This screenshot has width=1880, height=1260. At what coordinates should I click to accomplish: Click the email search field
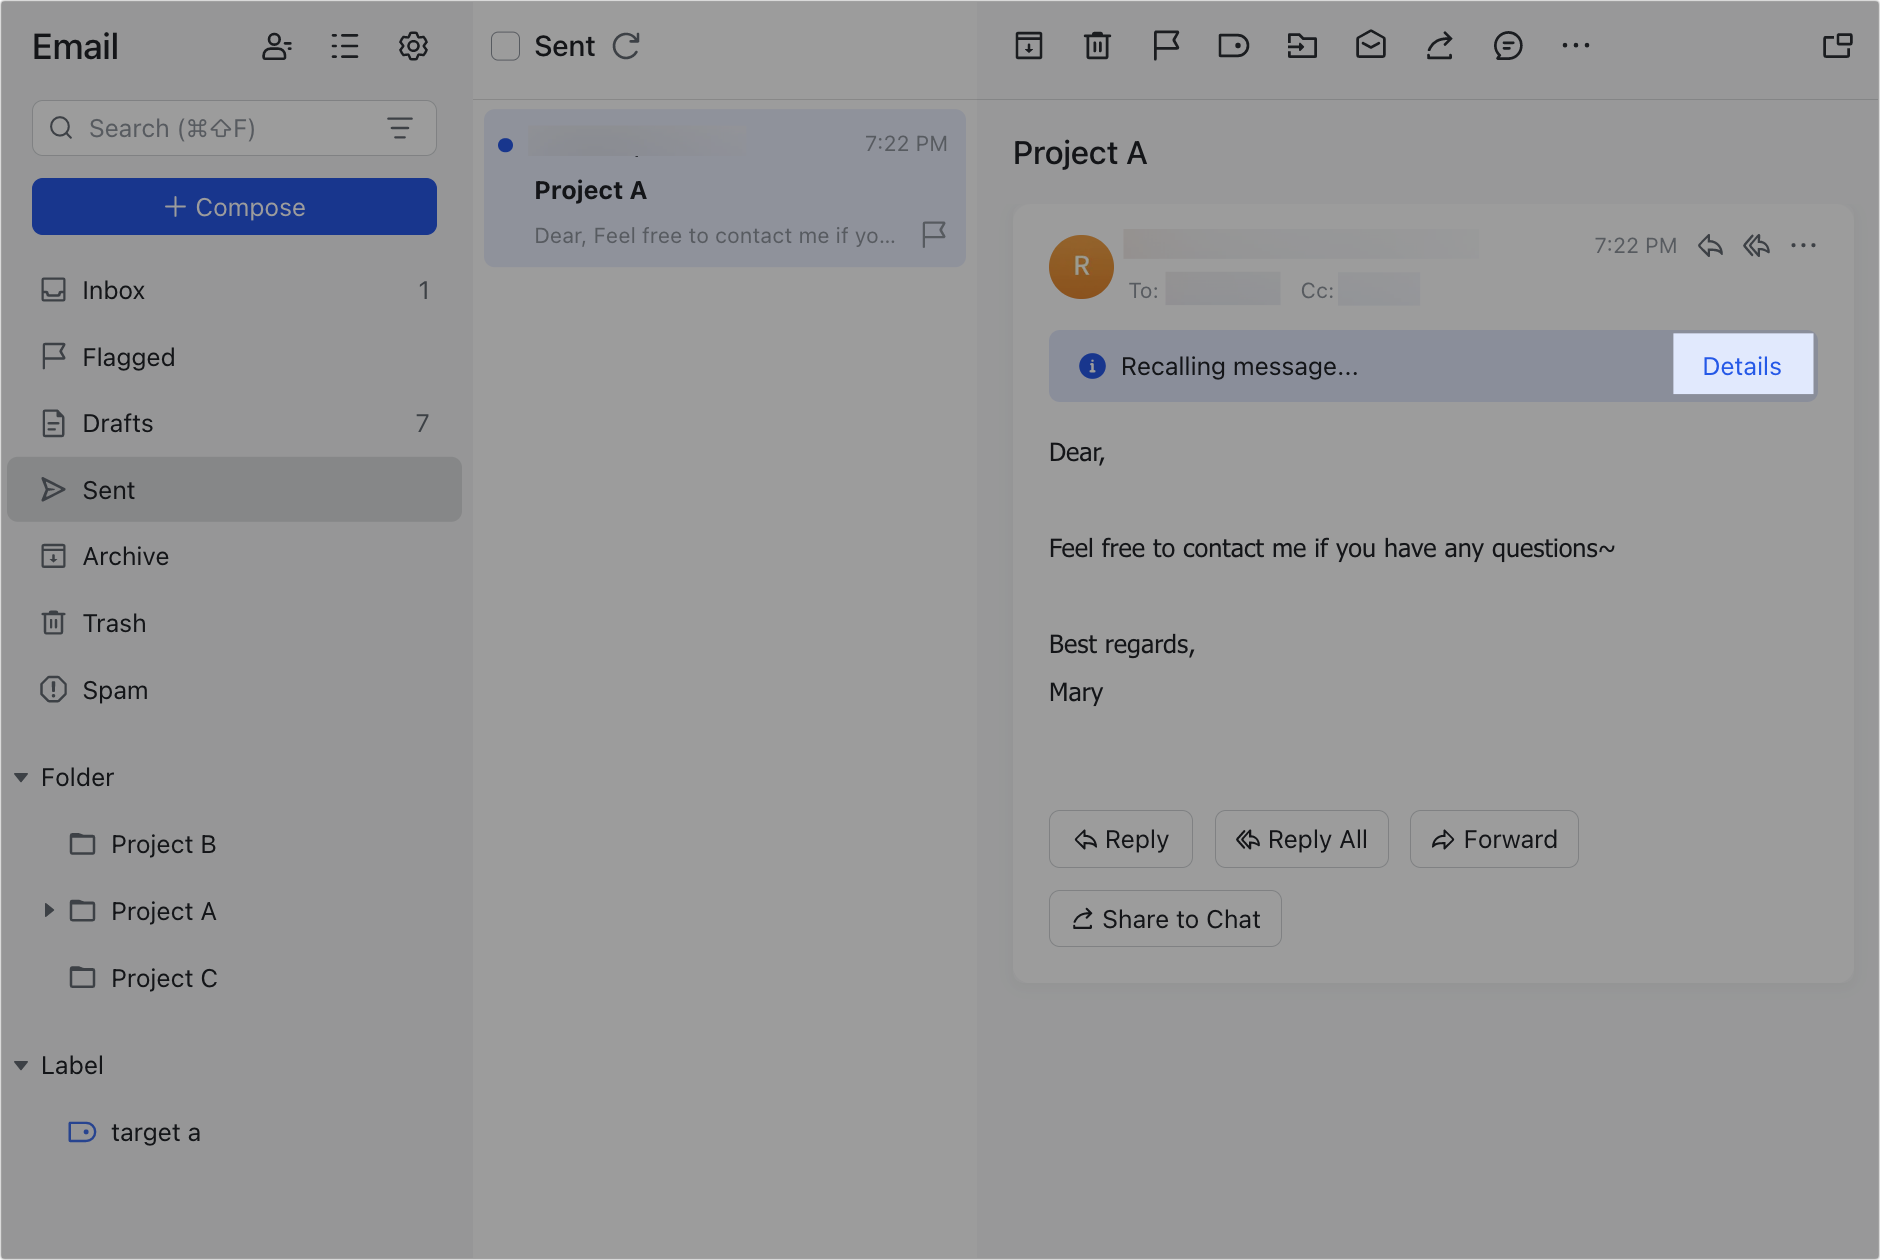[x=220, y=128]
